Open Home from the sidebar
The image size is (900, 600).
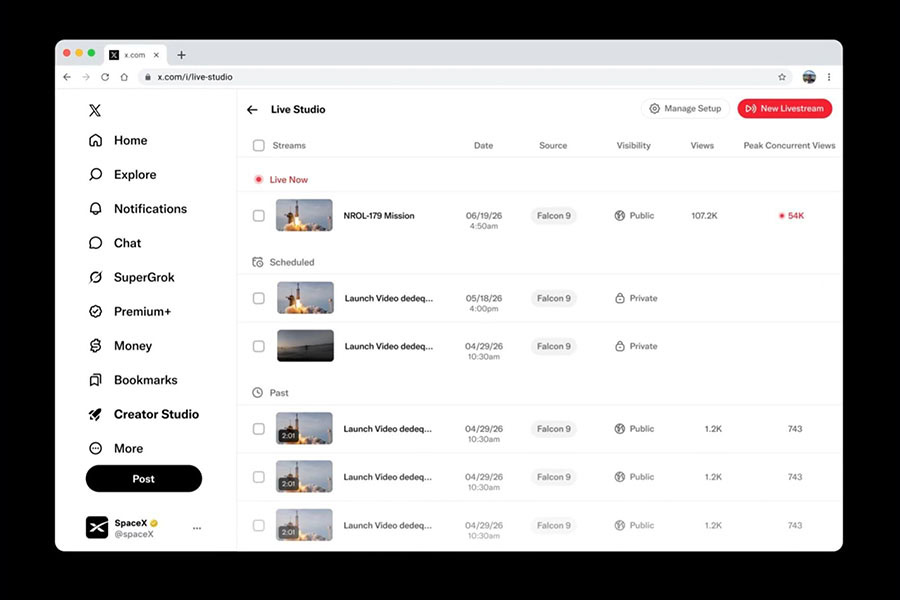[x=118, y=141]
